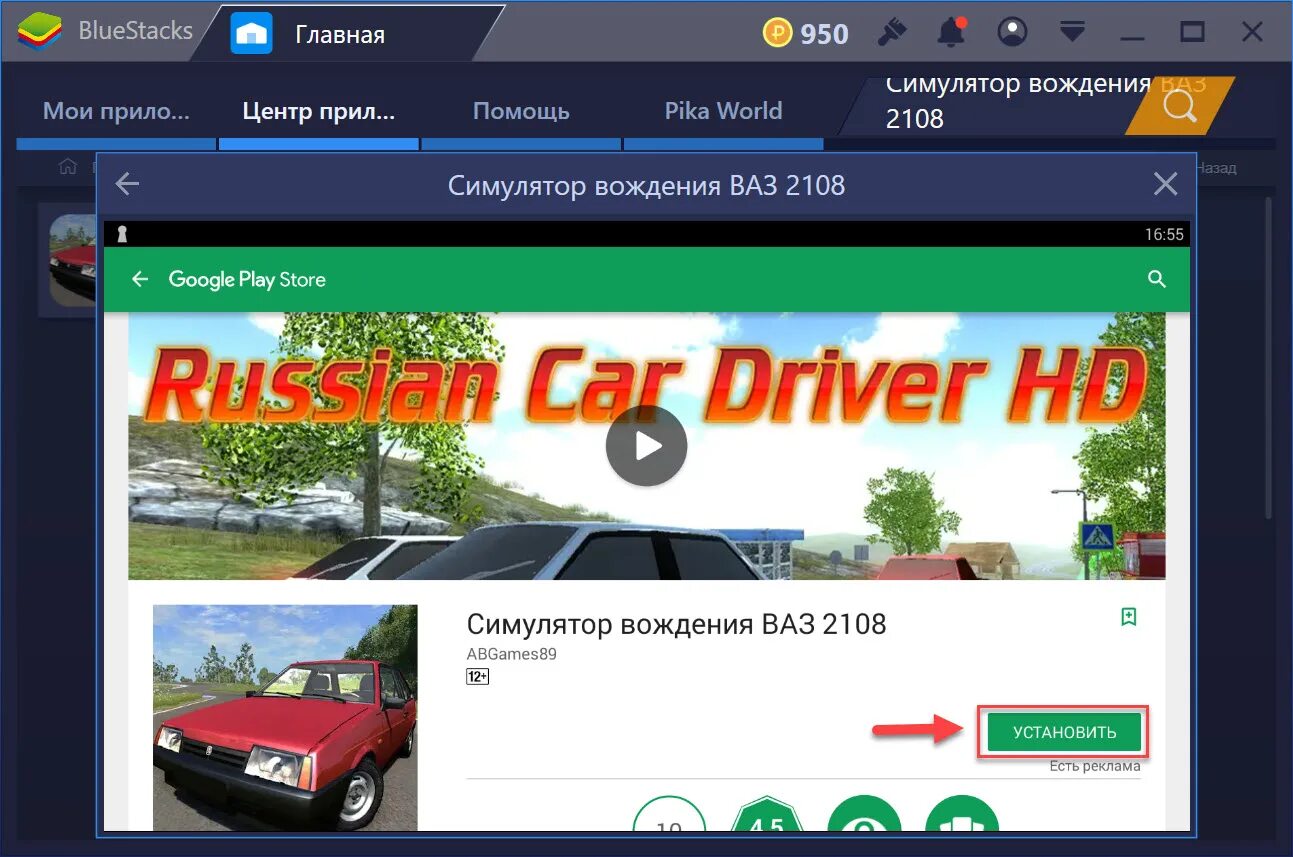Close the Симулятор вождения ВАЗ 2108 dialog
1293x857 pixels.
click(x=1165, y=184)
